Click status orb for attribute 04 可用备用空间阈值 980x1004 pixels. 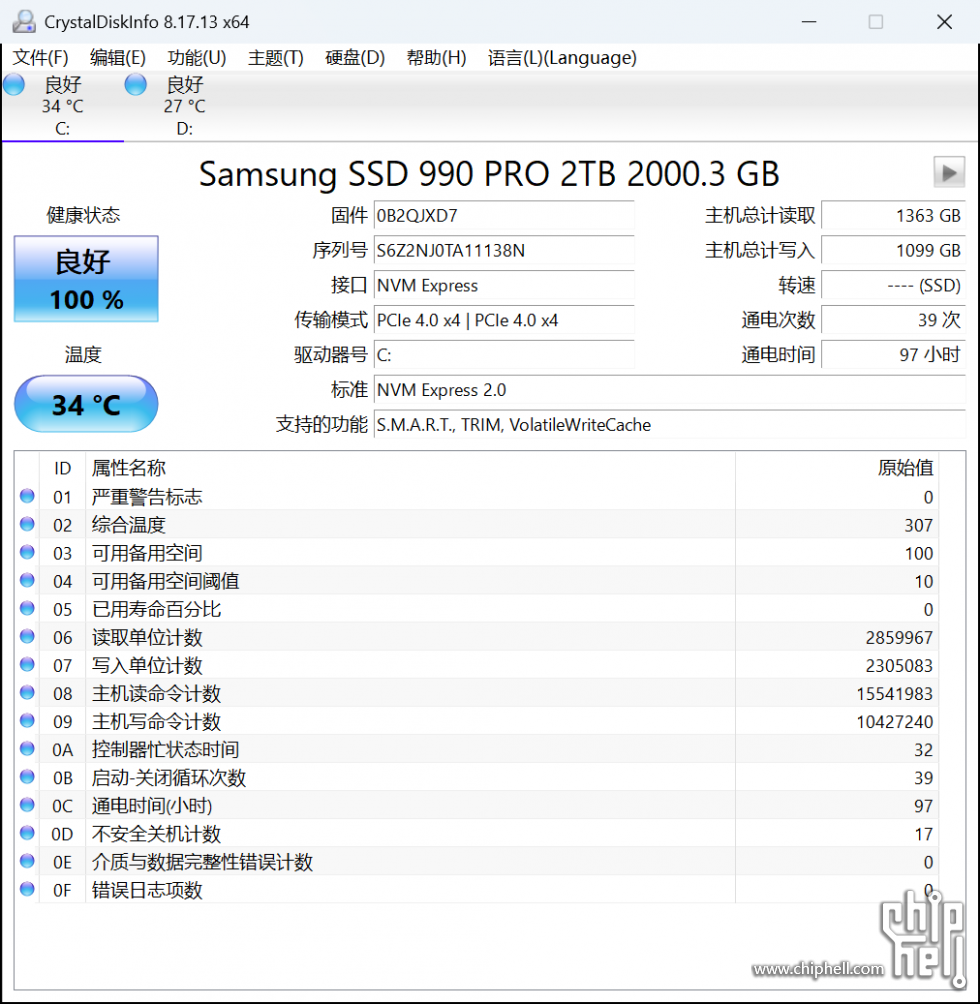(x=27, y=580)
